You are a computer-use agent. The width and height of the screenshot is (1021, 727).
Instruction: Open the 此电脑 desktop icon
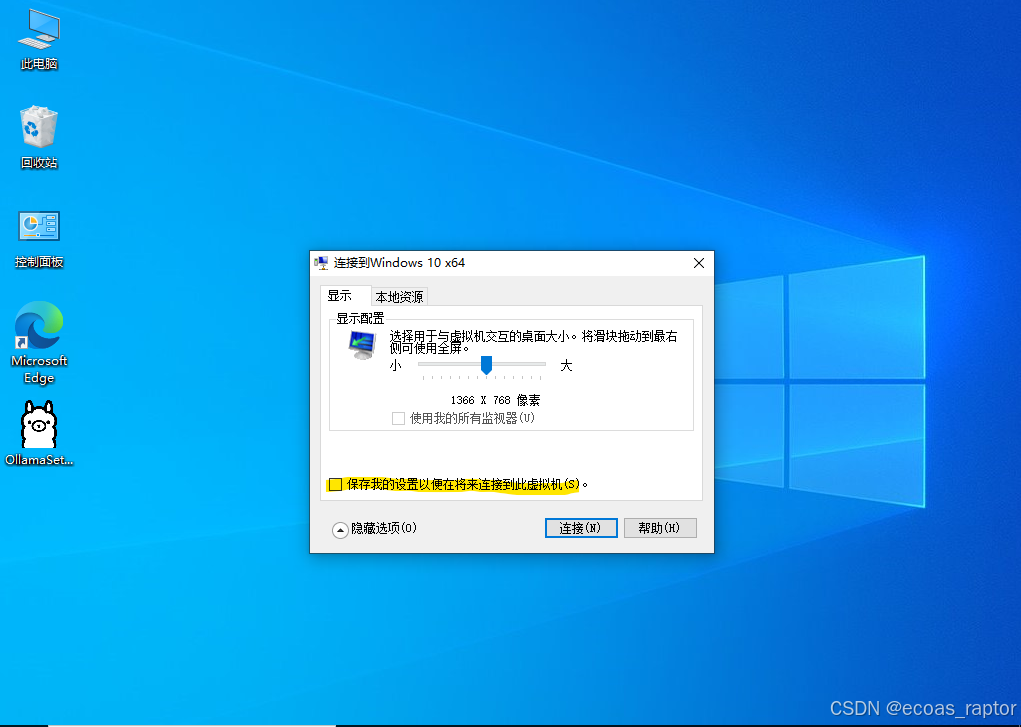pos(39,38)
